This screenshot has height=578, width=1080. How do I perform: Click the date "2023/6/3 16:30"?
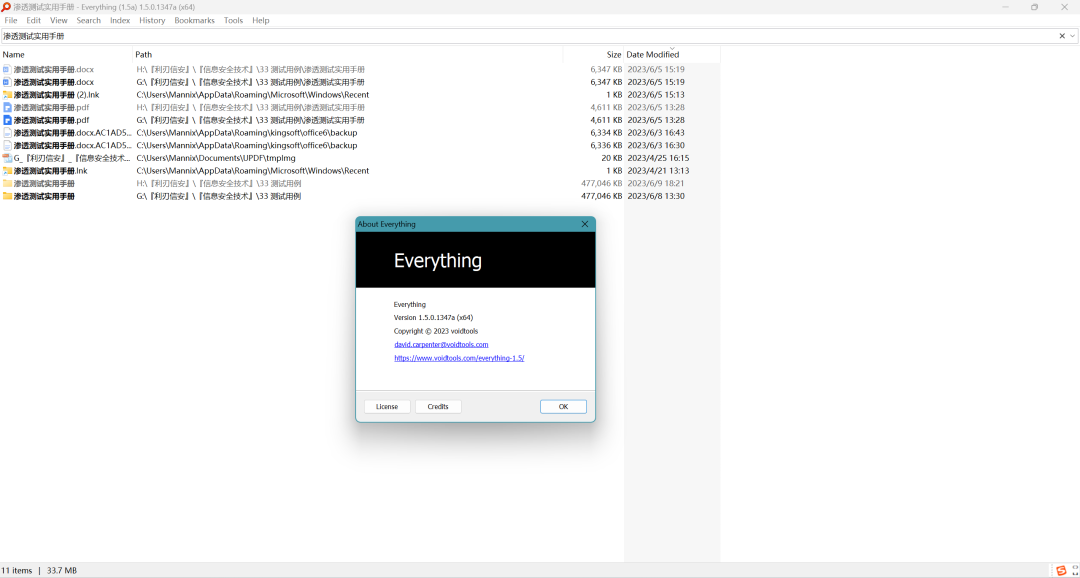[656, 145]
